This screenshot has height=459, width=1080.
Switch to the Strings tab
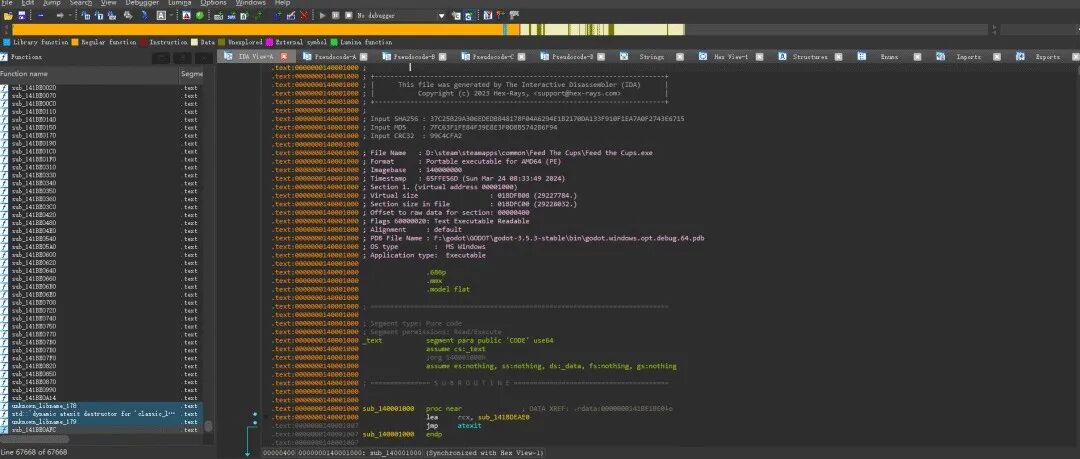coord(651,57)
